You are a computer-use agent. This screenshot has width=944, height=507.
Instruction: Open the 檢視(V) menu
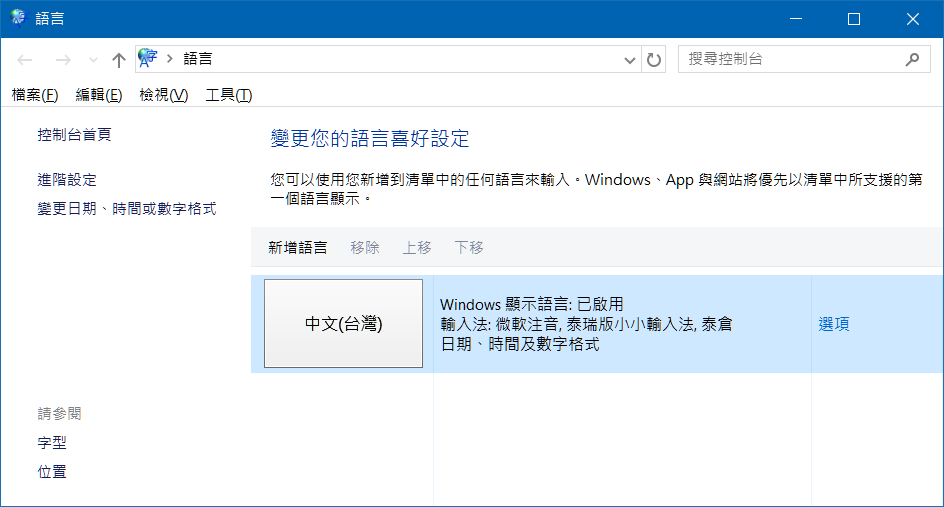tap(163, 95)
